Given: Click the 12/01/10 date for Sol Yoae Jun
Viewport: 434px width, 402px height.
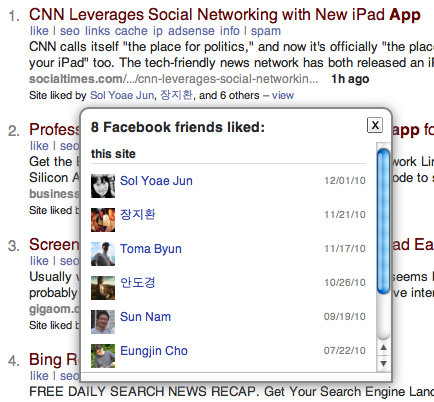Looking at the screenshot, I should point(345,181).
